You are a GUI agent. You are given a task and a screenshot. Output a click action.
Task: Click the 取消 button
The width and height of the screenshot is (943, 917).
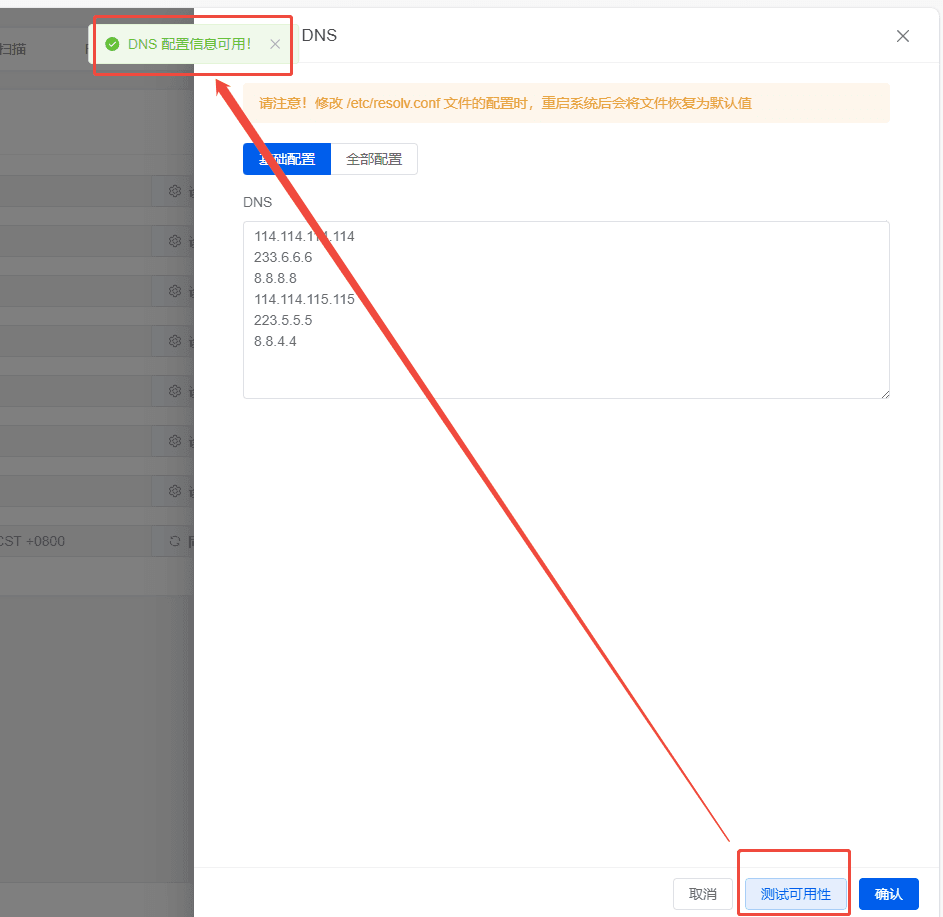(702, 894)
